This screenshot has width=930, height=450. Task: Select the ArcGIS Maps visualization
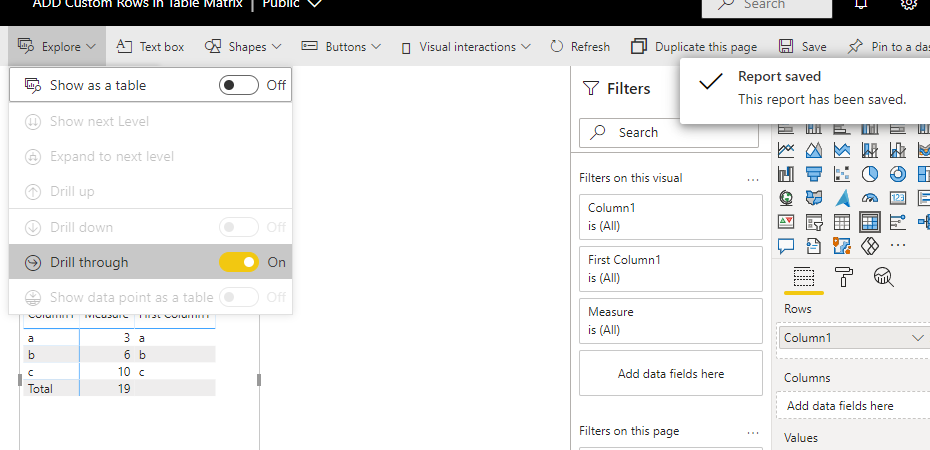(842, 245)
